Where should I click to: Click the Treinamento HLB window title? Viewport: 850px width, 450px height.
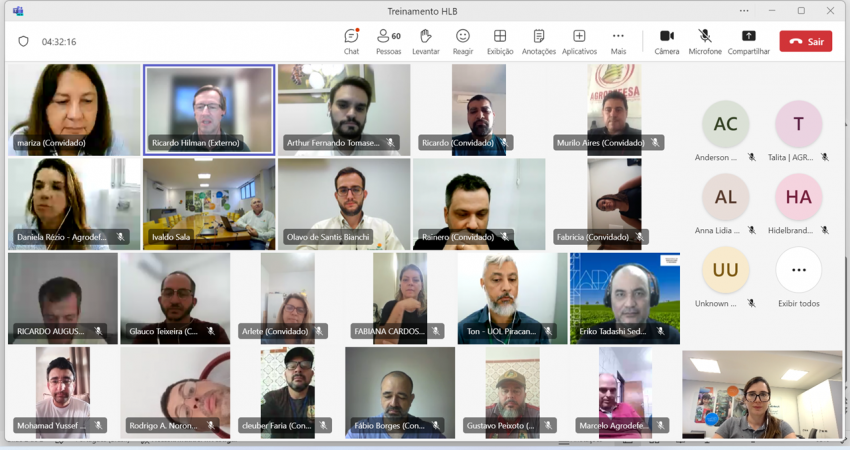[x=422, y=11]
